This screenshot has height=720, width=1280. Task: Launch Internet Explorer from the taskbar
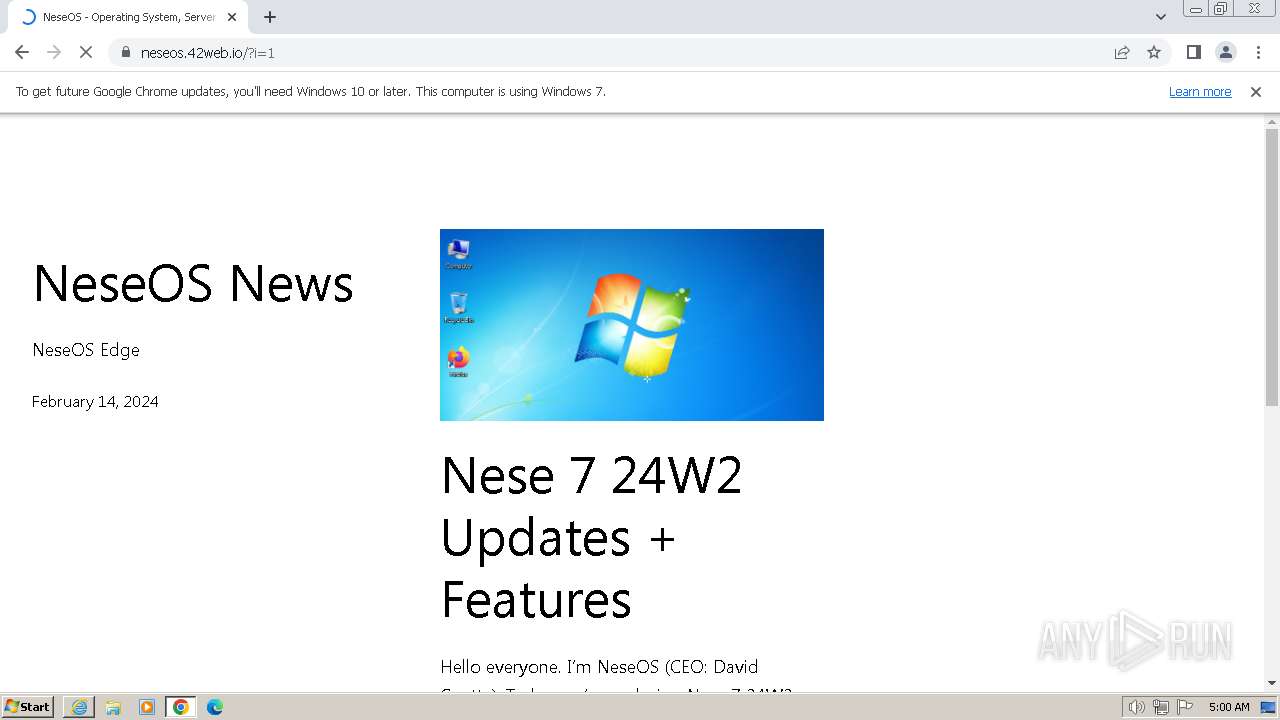point(79,707)
